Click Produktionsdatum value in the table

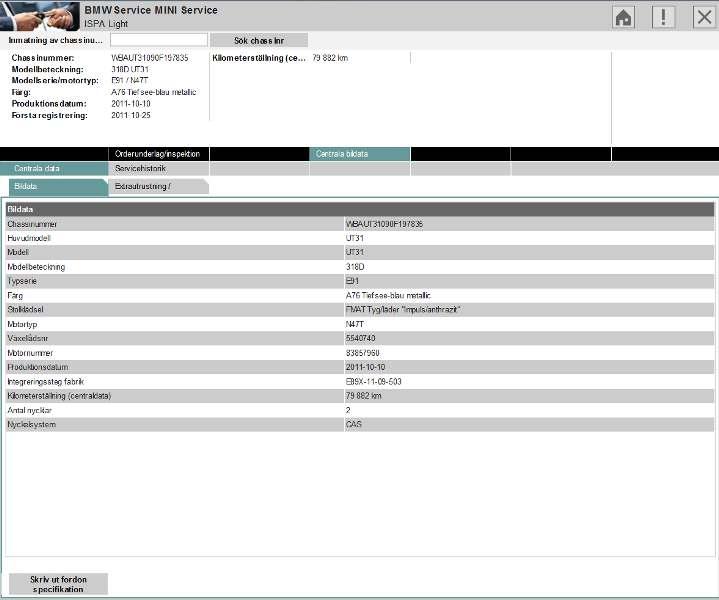point(365,367)
